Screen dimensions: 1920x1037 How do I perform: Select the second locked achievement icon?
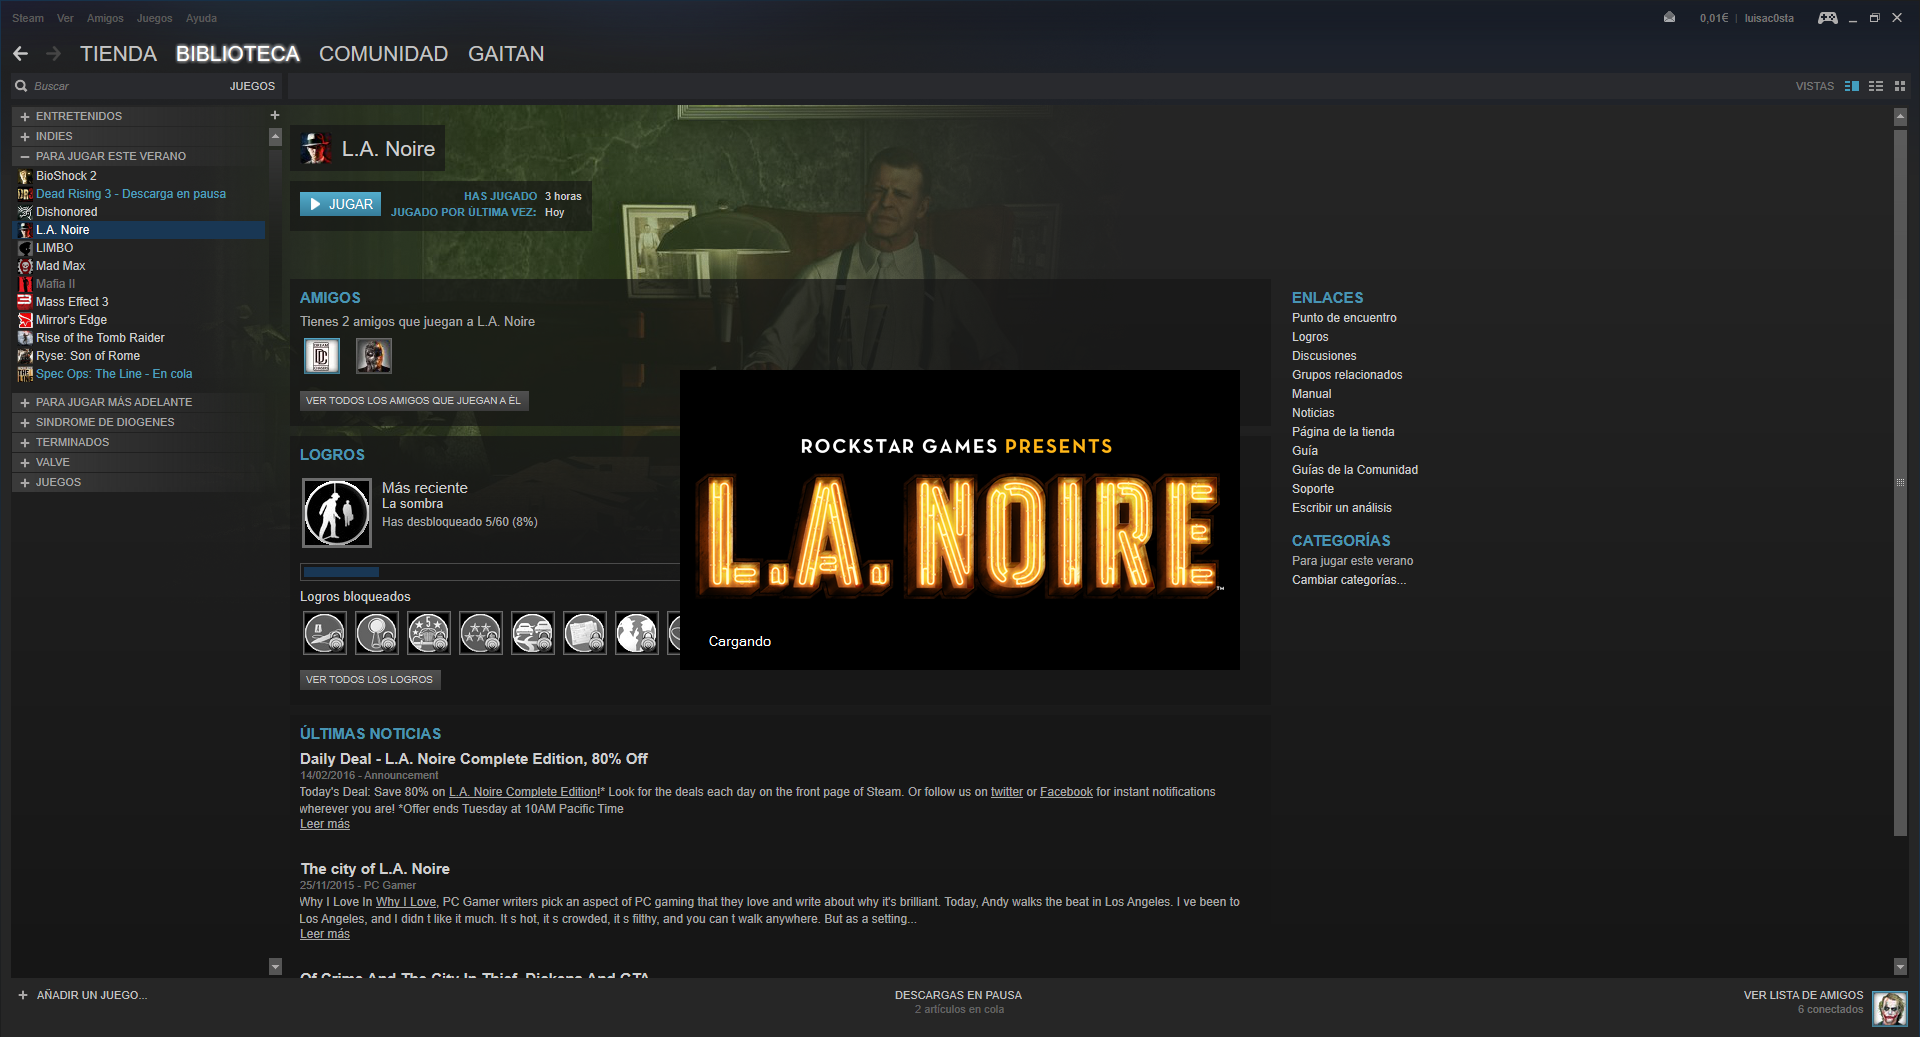(x=377, y=633)
